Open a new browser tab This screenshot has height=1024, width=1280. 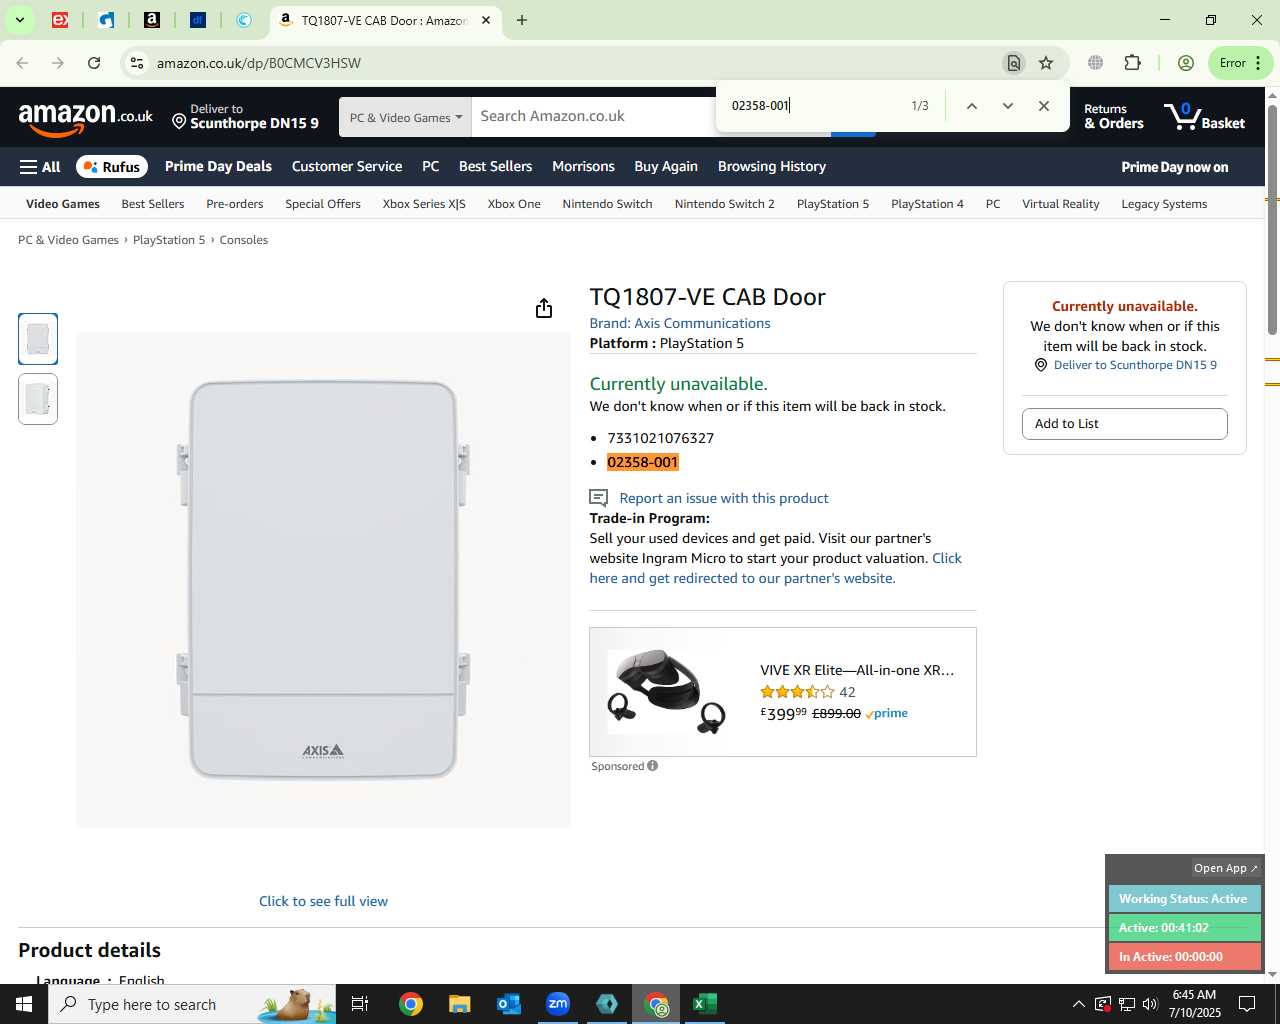coord(522,20)
